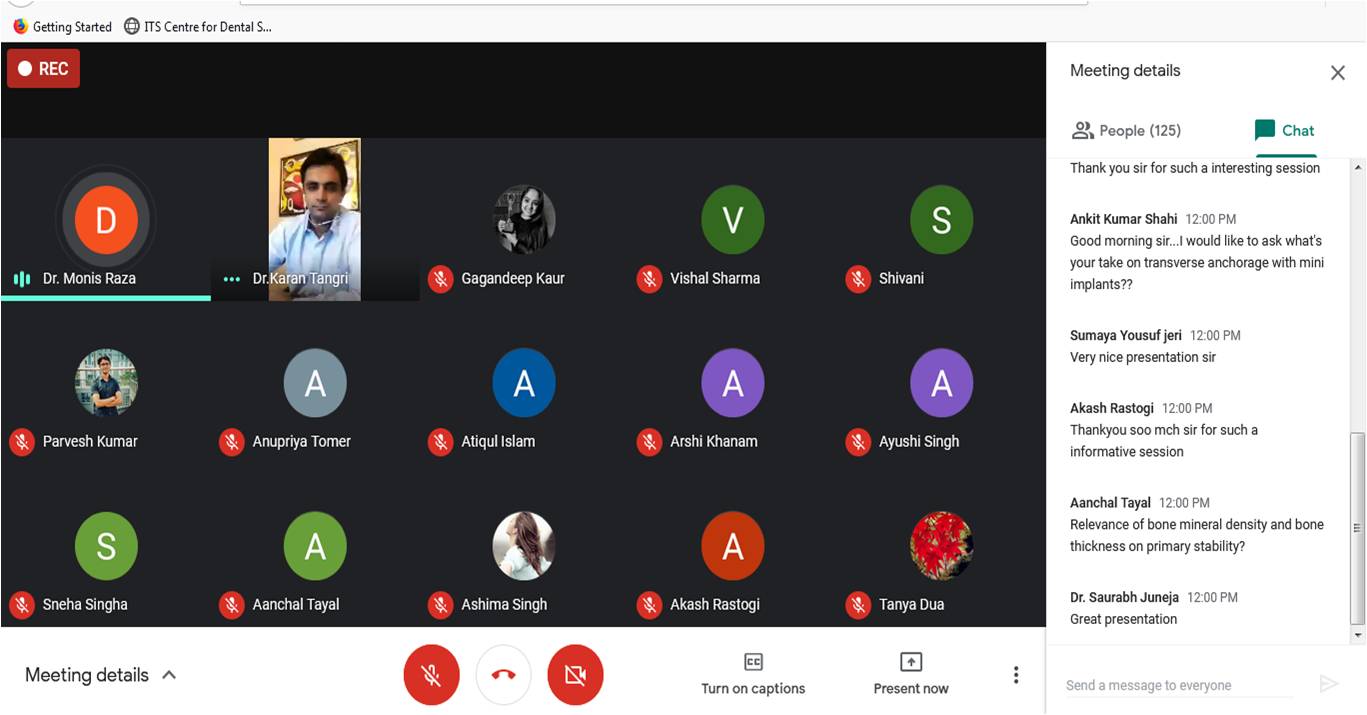The image size is (1367, 715).
Task: Select Tanya Dua's red flower thumbnail
Action: point(941,546)
